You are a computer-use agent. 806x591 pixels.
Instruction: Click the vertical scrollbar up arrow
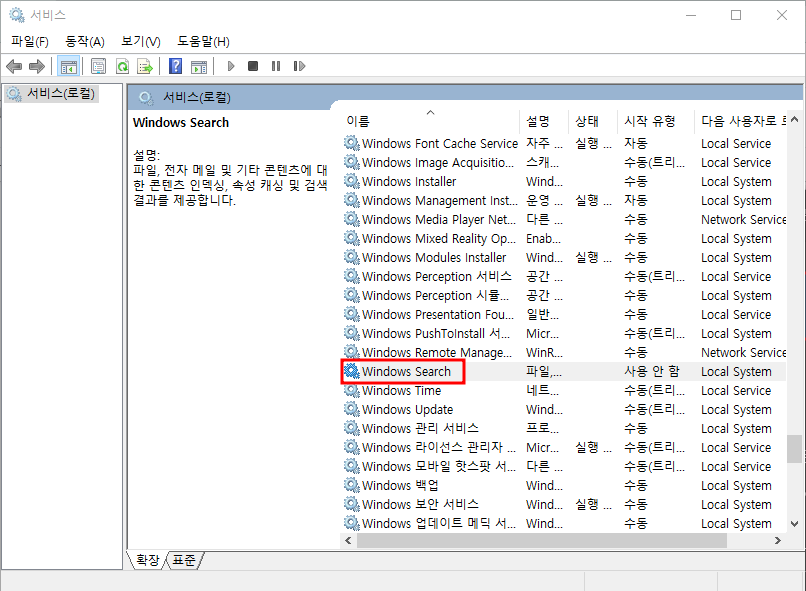[794, 119]
